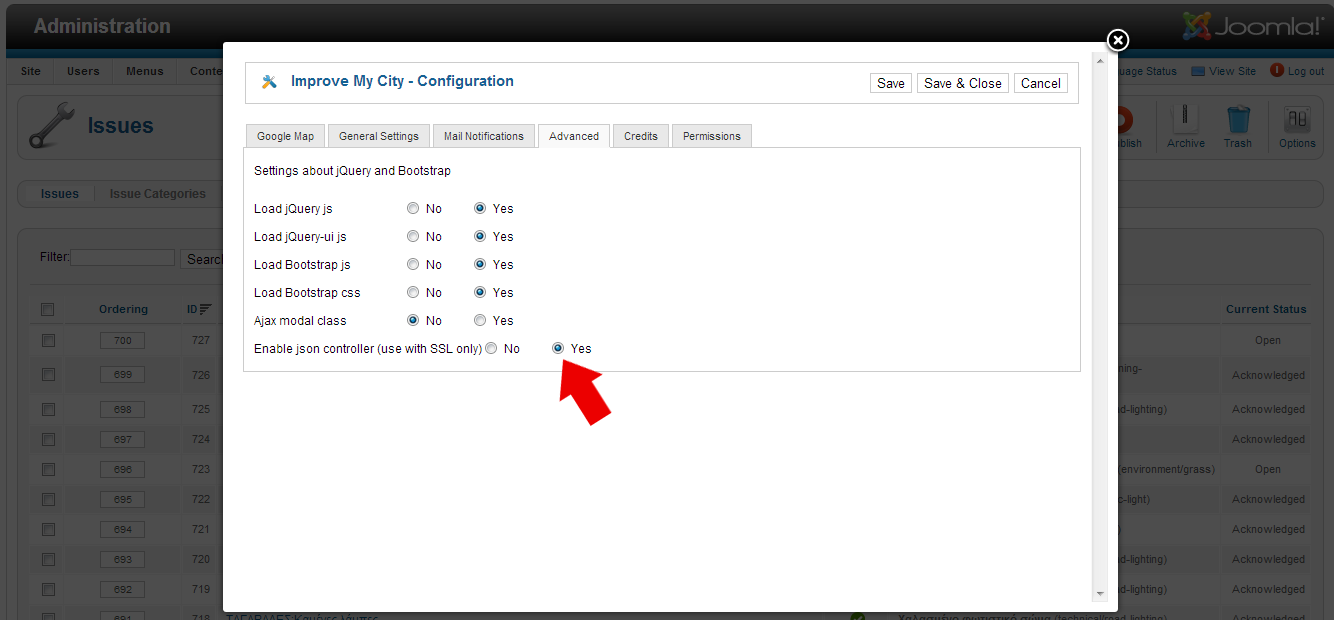
Task: Click the Joomla! logo in the header
Action: [1253, 26]
